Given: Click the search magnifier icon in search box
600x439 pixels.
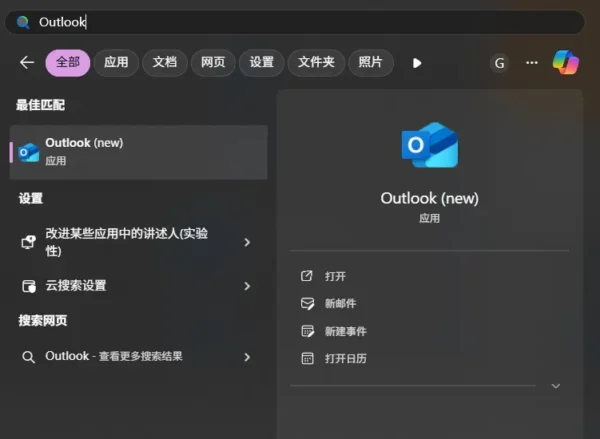Looking at the screenshot, I should (23, 22).
